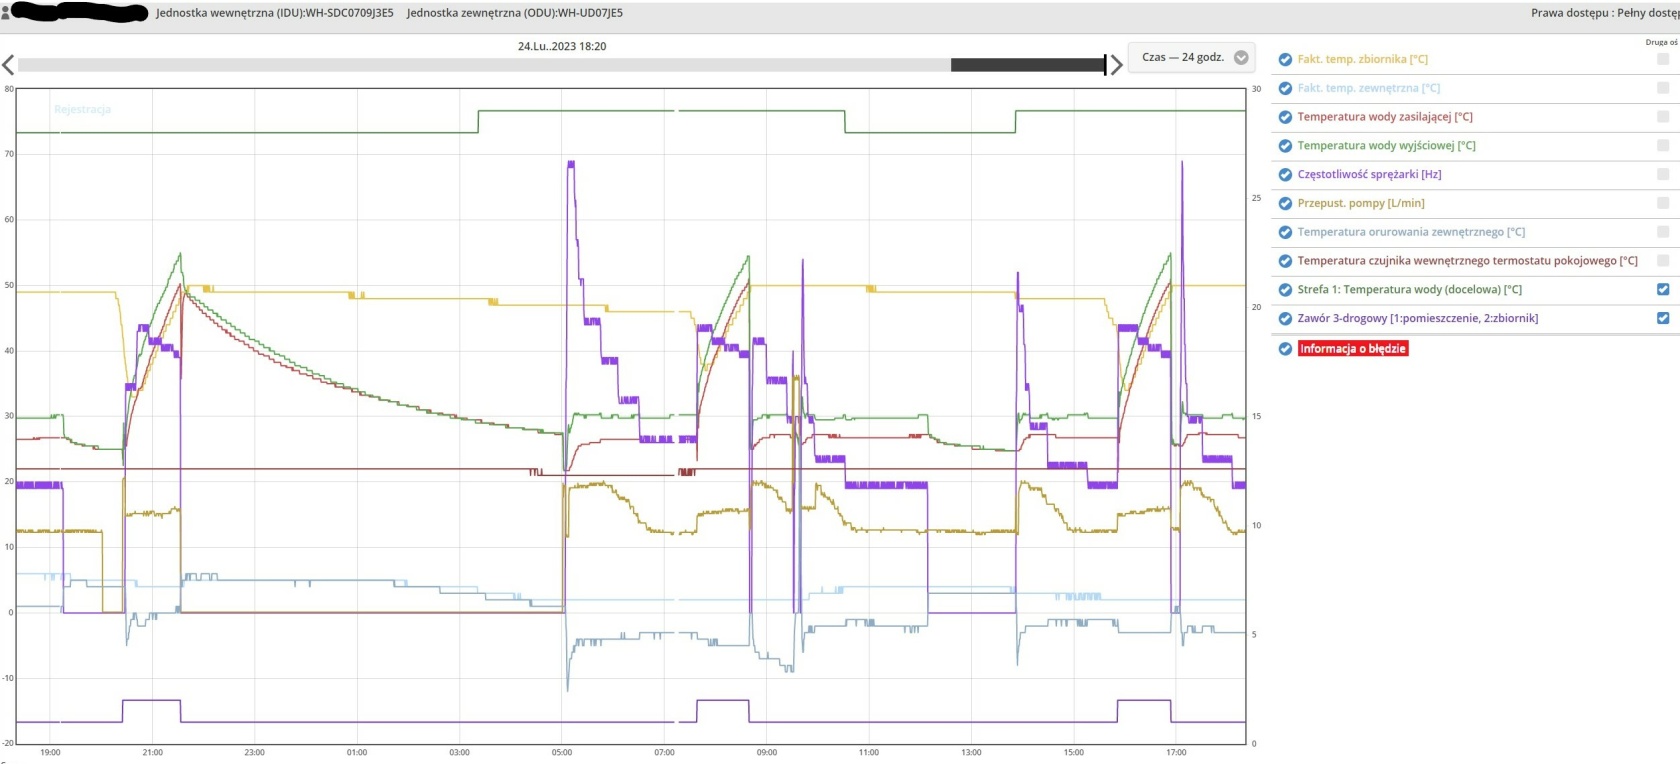Toggle visibility icon for Informacja o błędzie
The height and width of the screenshot is (764, 1680).
(1285, 349)
